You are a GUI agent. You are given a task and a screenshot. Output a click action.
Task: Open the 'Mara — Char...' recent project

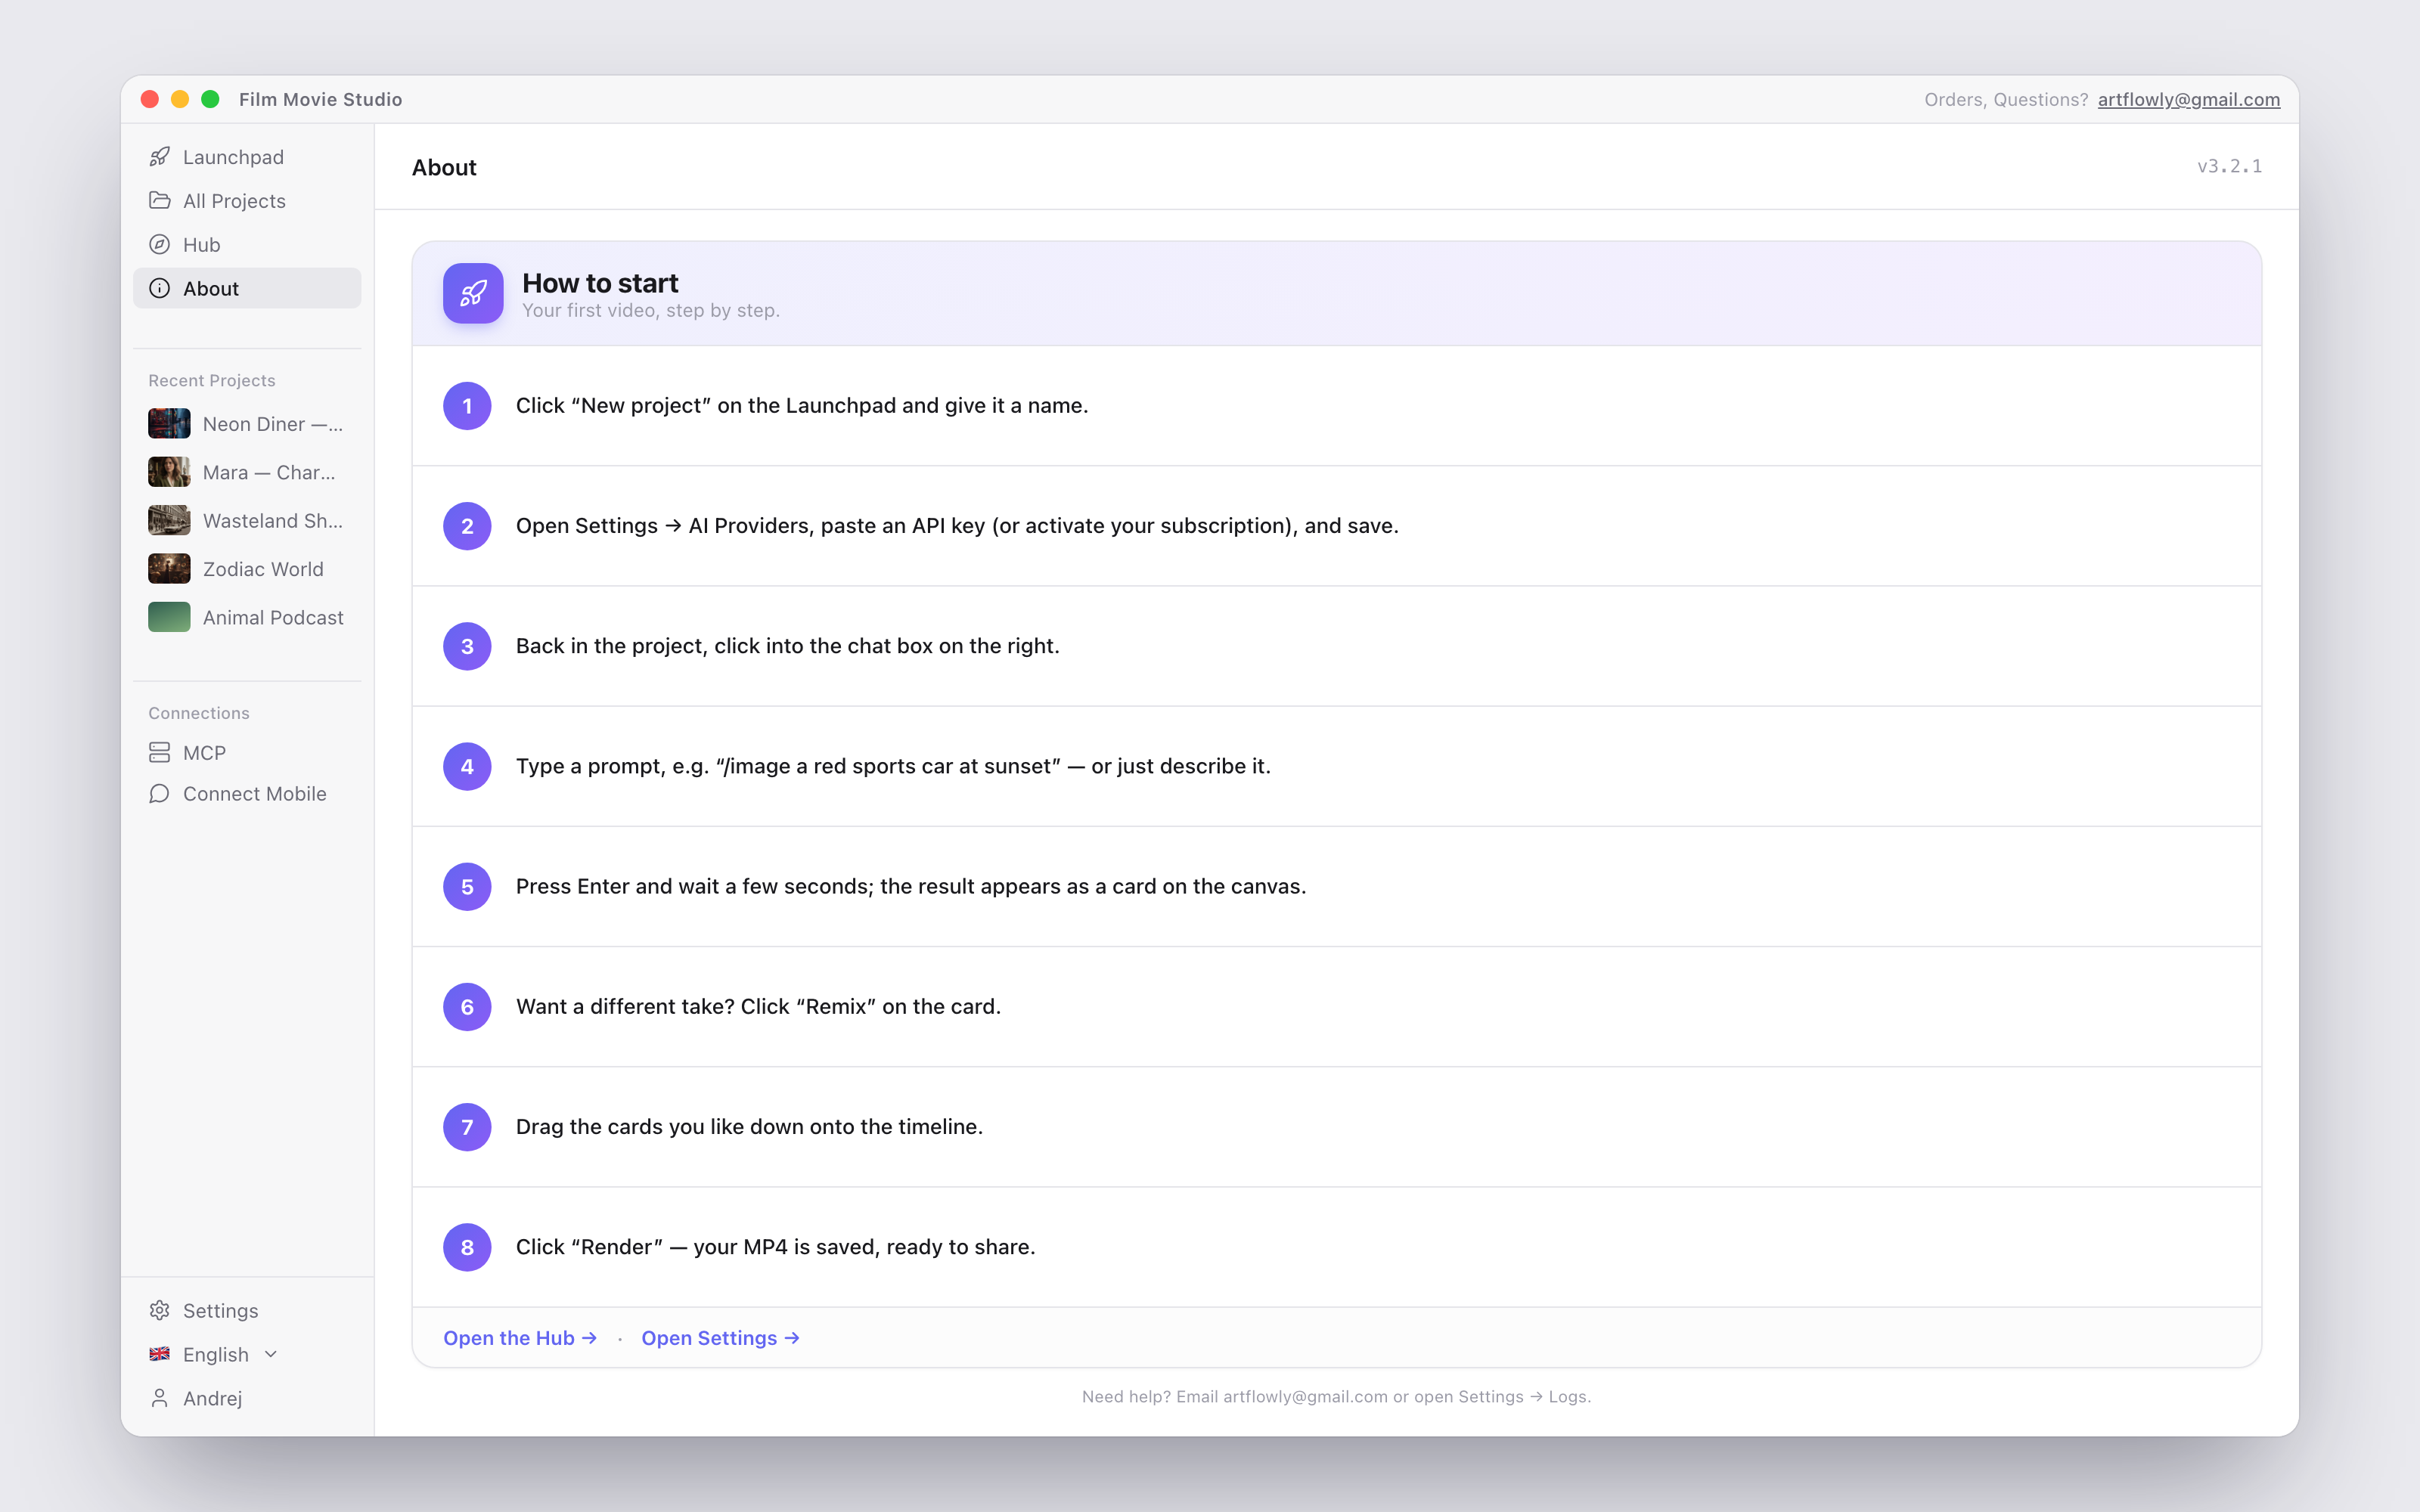pyautogui.click(x=247, y=472)
